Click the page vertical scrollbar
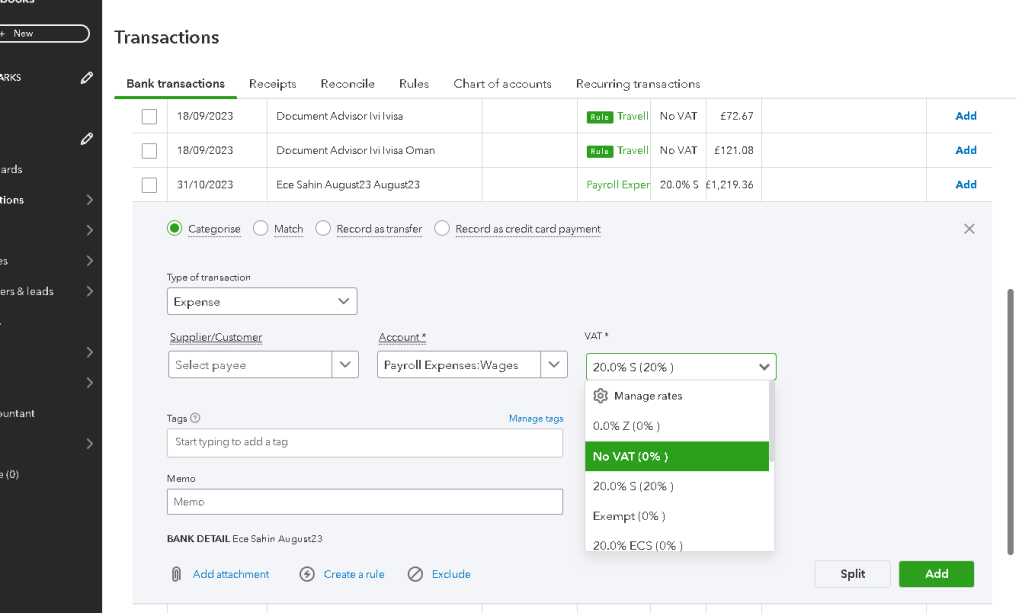This screenshot has width=1022, height=613. 1010,421
